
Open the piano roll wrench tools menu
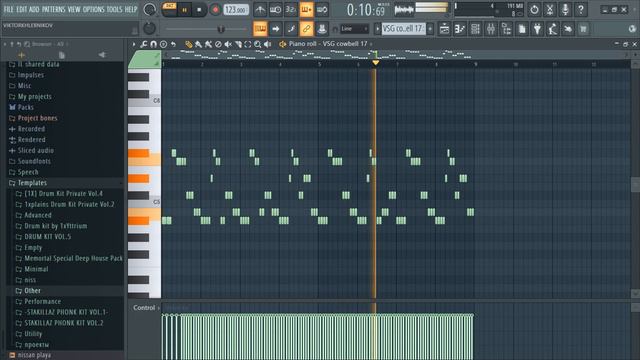point(144,44)
